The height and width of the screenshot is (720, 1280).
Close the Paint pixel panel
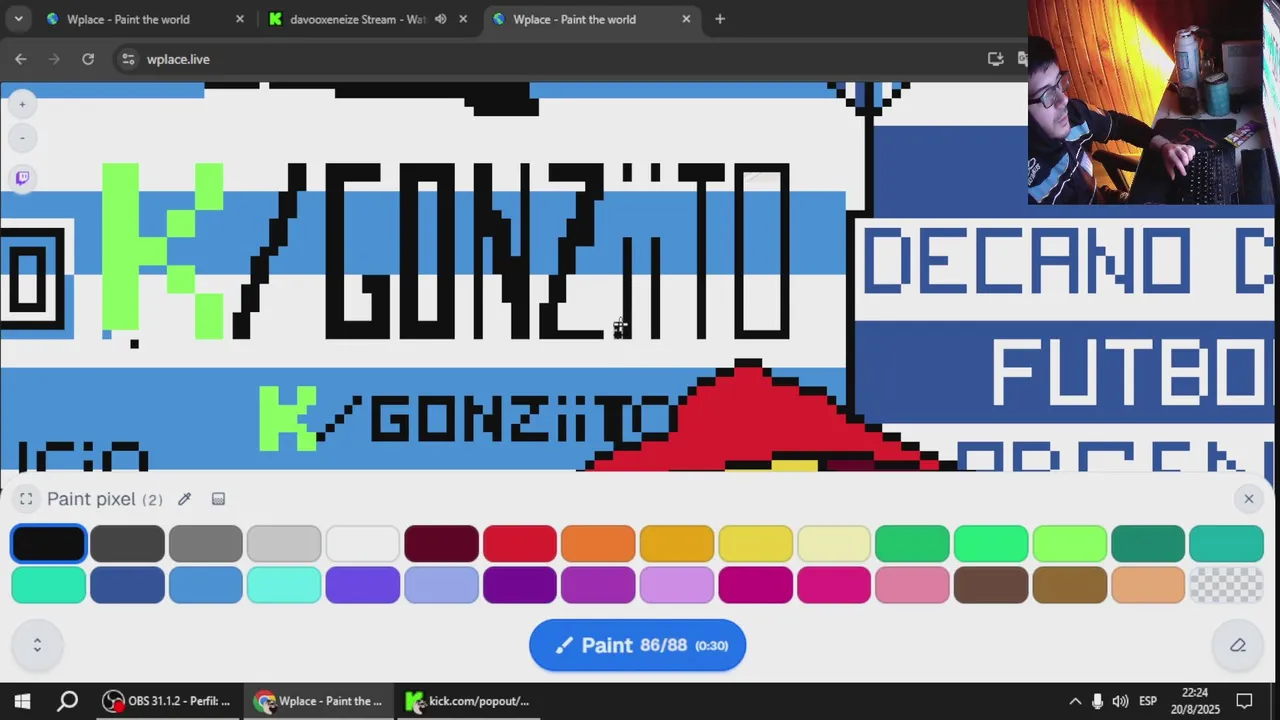pyautogui.click(x=1248, y=498)
